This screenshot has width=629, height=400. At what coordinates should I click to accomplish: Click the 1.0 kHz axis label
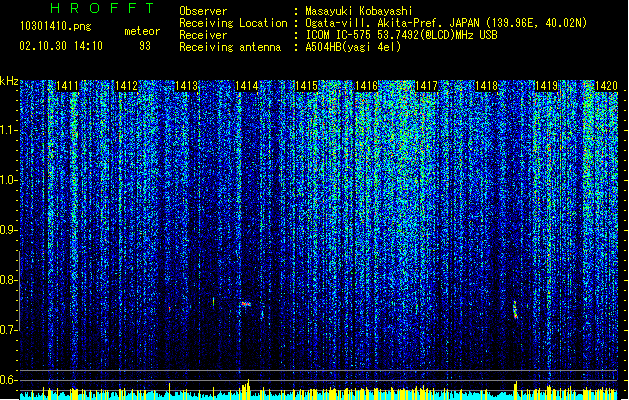pyautogui.click(x=8, y=180)
